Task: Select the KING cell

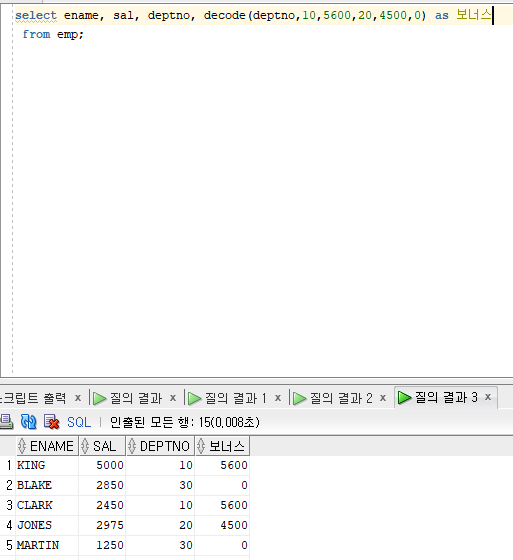Action: coord(47,465)
